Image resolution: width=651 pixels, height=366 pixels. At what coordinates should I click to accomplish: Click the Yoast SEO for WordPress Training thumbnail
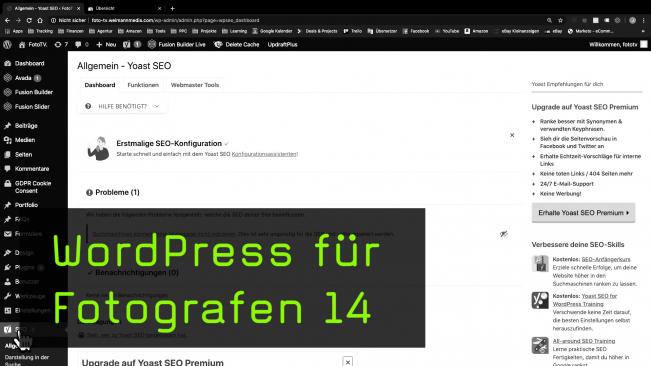(540, 300)
